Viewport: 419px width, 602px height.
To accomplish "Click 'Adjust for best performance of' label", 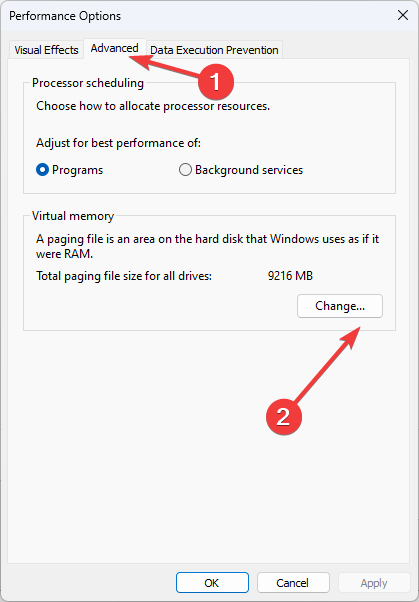I will (118, 143).
